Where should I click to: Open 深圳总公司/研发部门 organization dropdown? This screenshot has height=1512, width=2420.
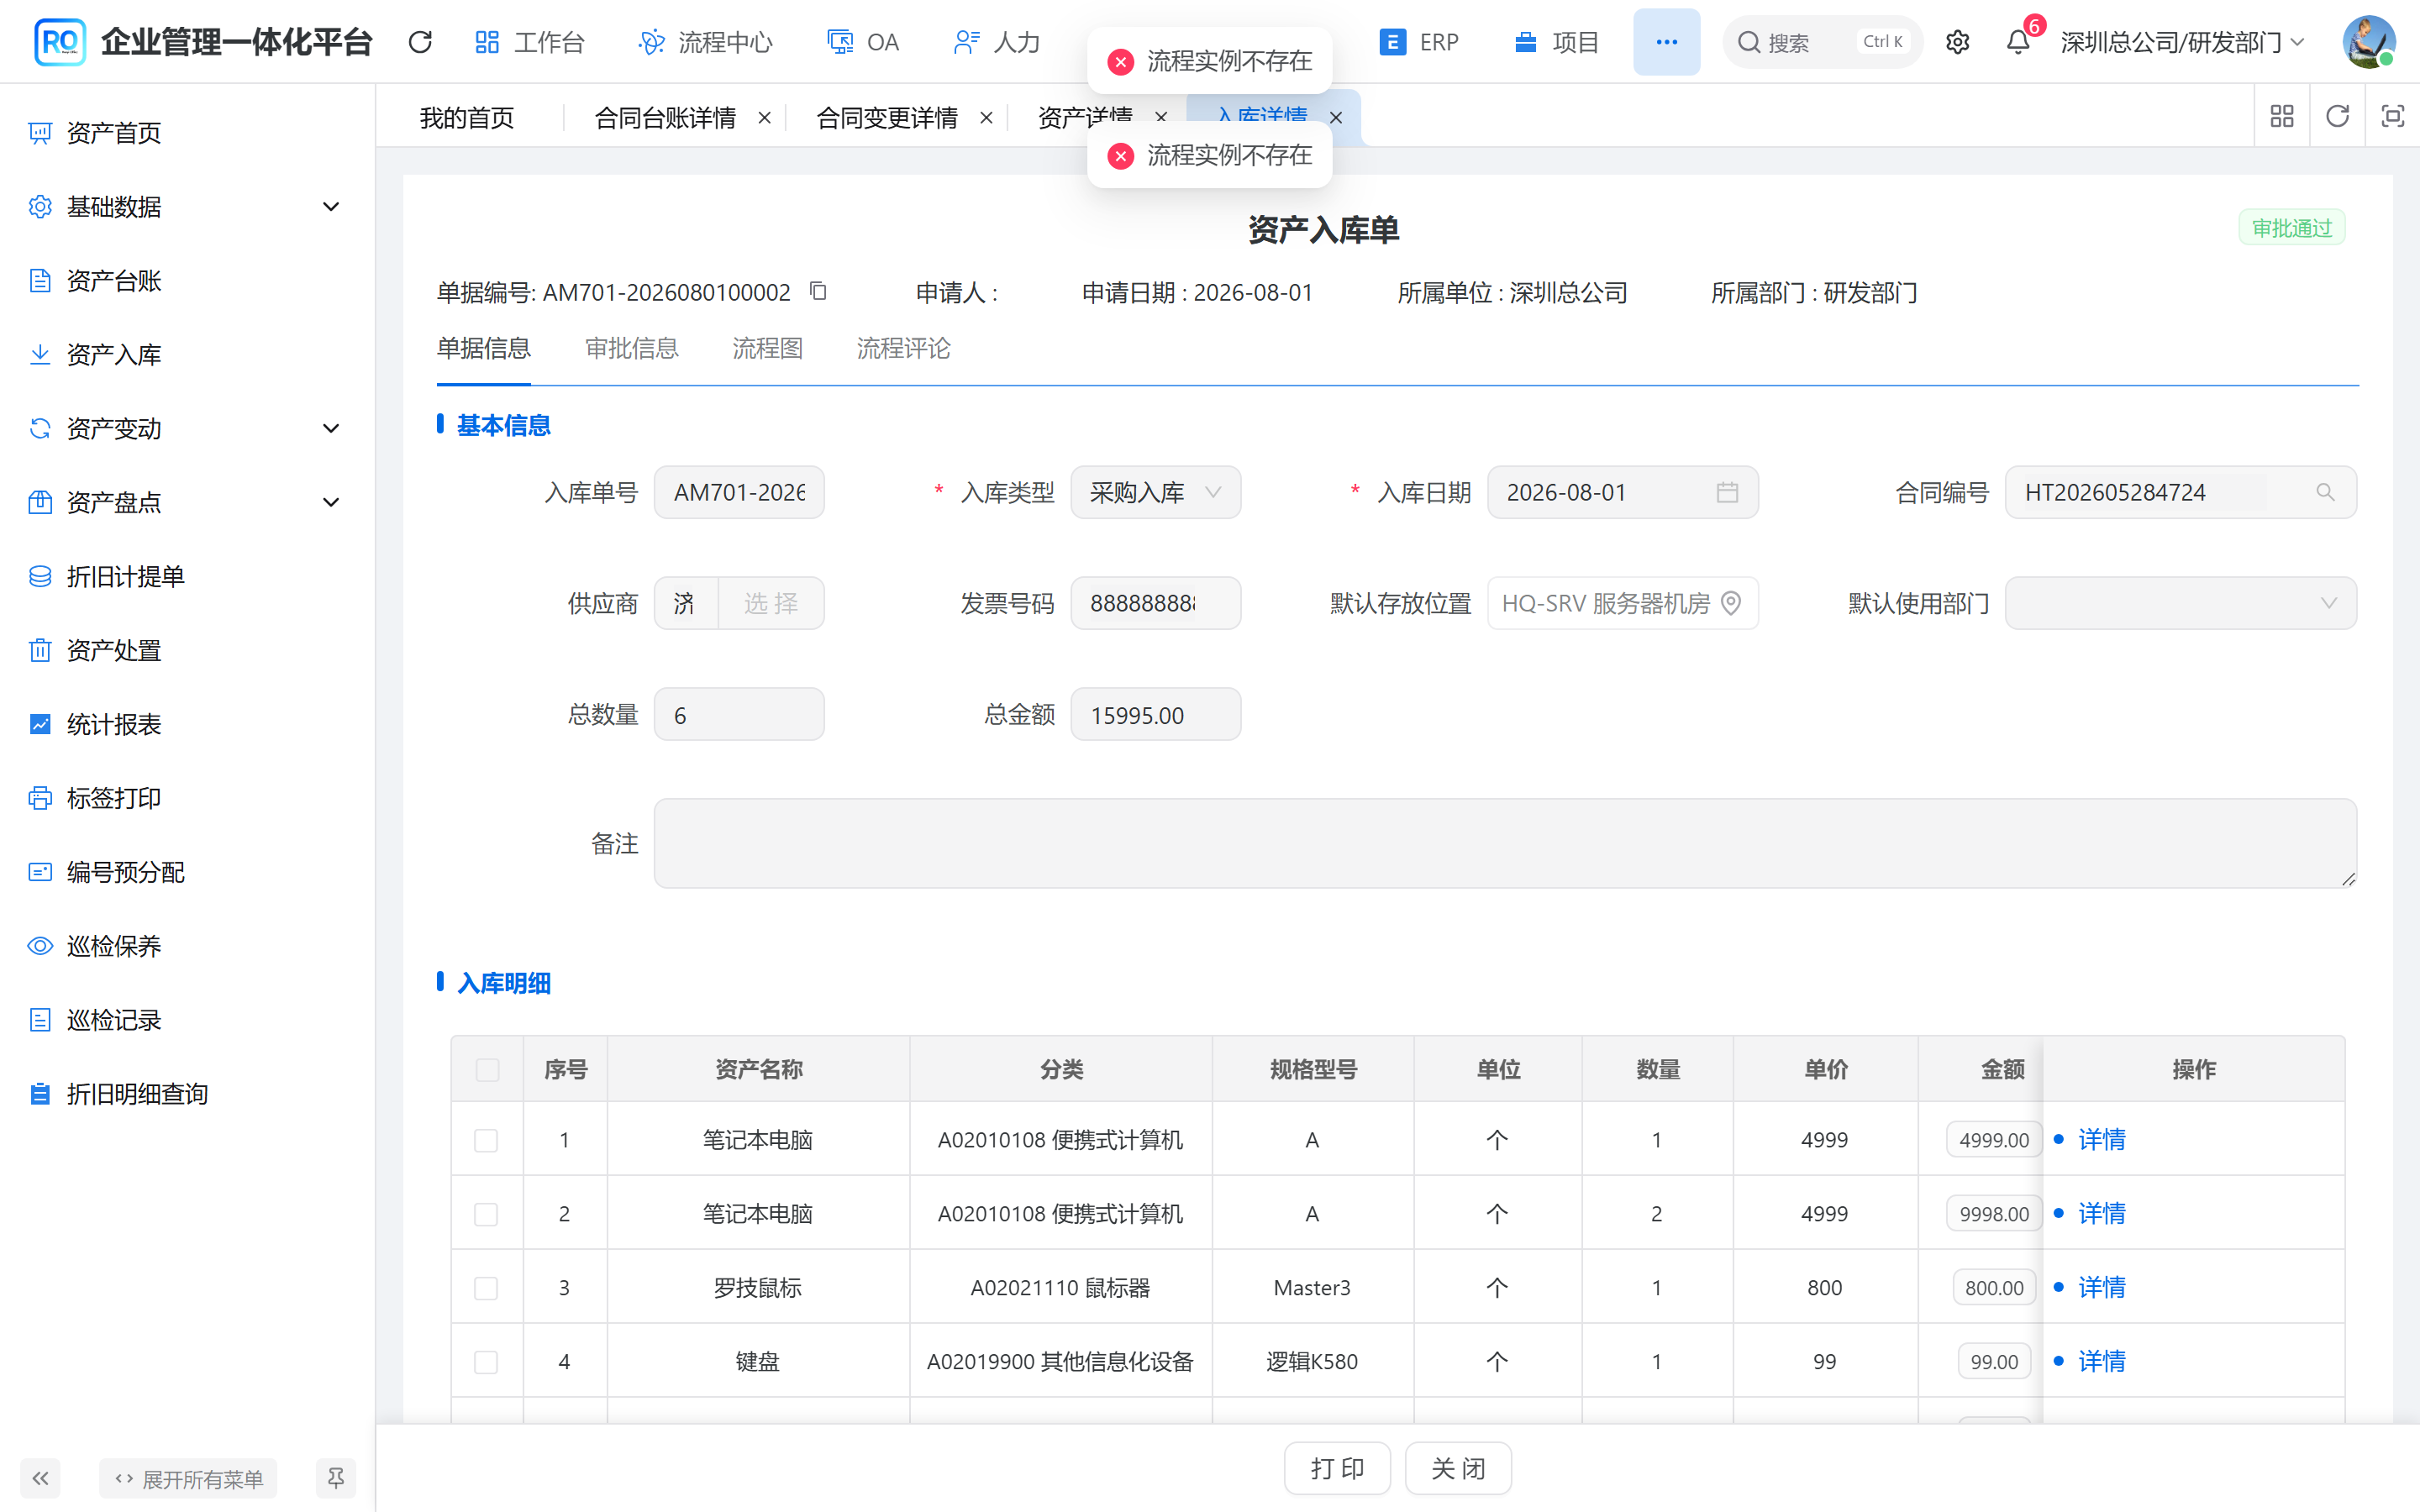[2183, 42]
